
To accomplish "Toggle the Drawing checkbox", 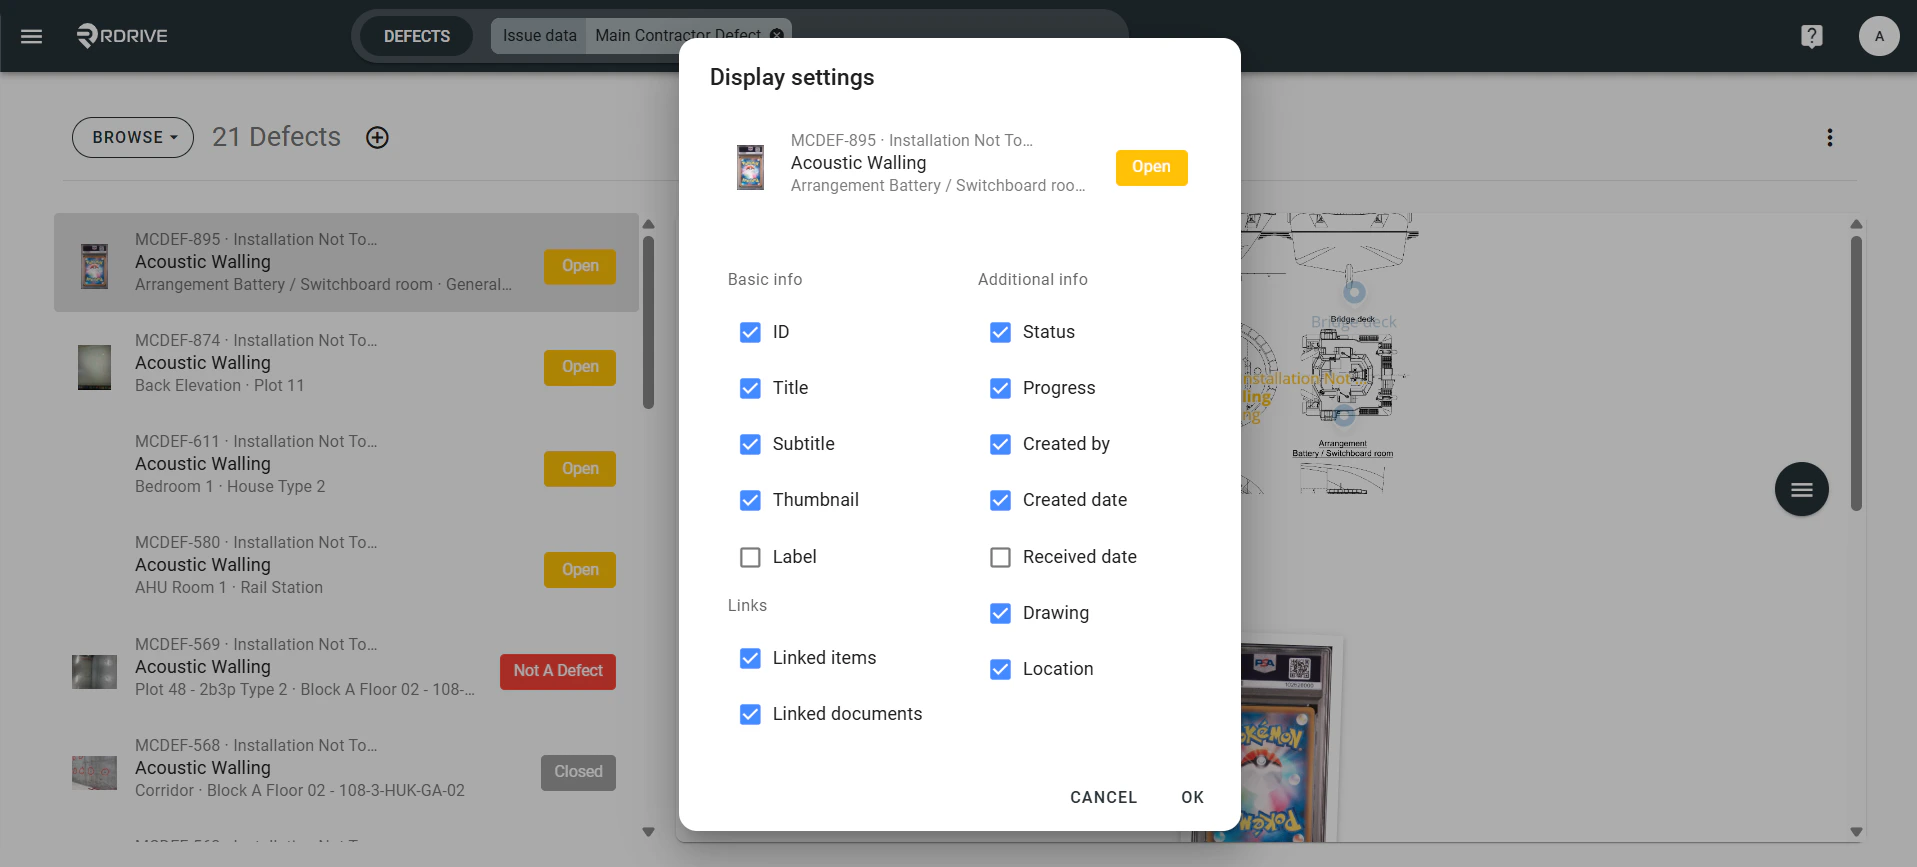I will (1000, 613).
